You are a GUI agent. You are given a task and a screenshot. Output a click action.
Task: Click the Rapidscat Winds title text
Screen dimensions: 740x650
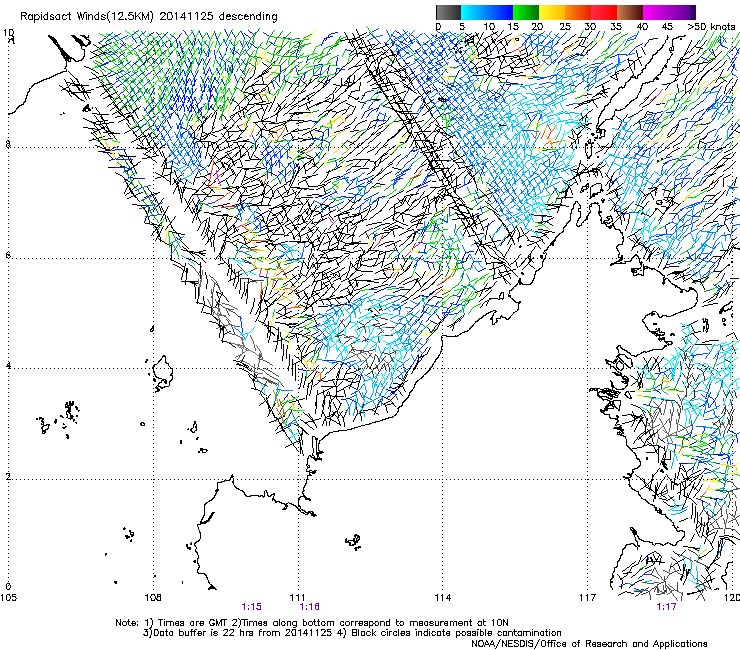click(x=149, y=17)
